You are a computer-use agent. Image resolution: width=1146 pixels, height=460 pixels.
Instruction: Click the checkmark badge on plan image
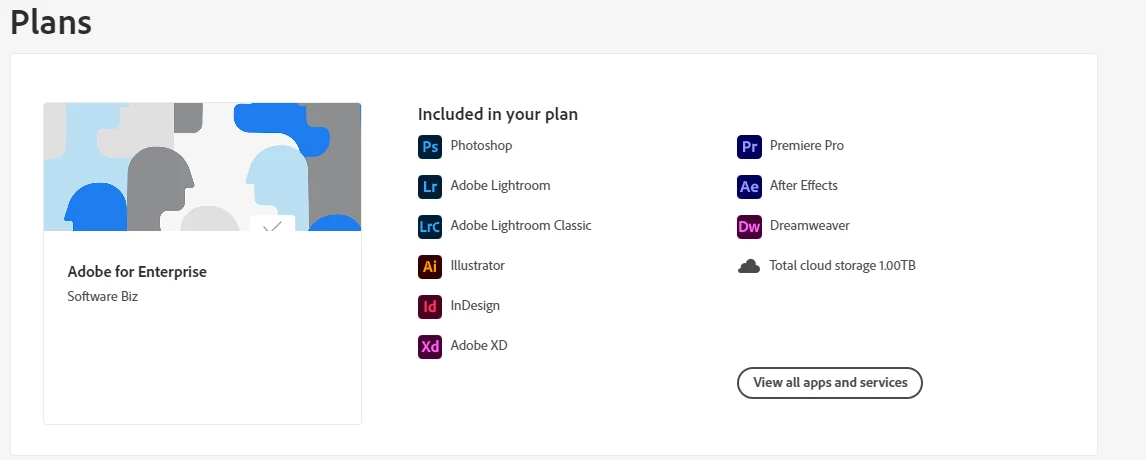(x=273, y=224)
